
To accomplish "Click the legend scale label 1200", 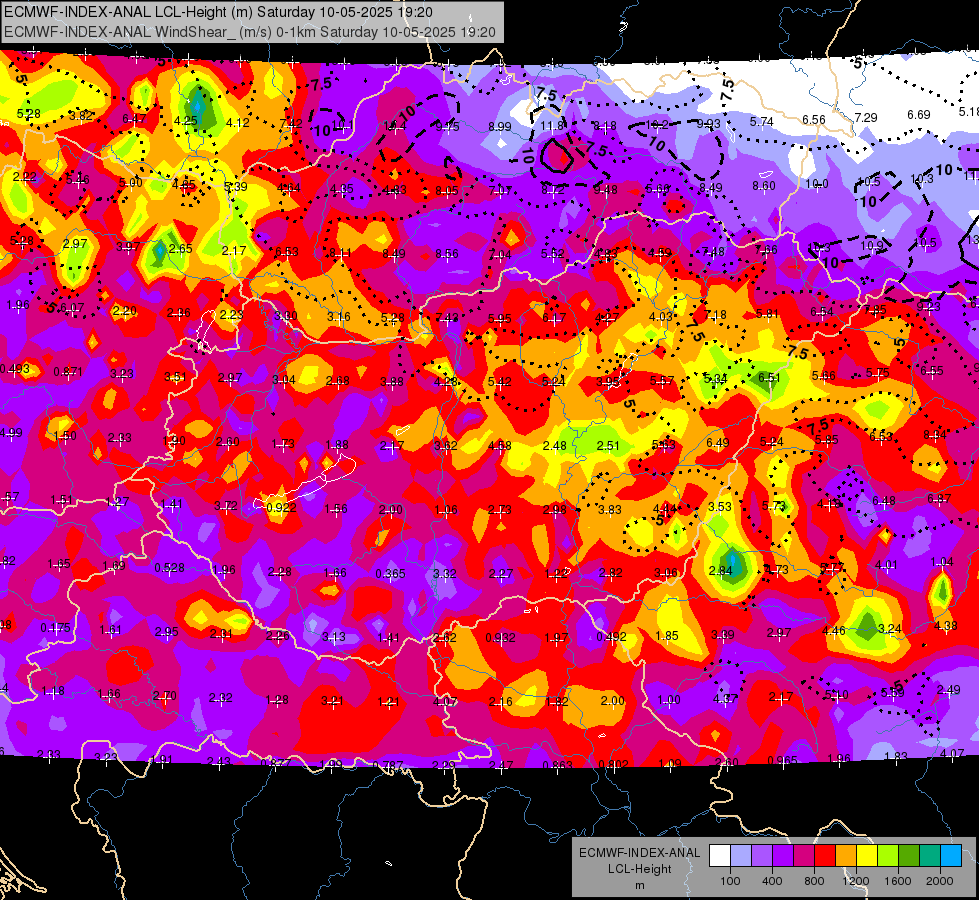I will tap(855, 881).
